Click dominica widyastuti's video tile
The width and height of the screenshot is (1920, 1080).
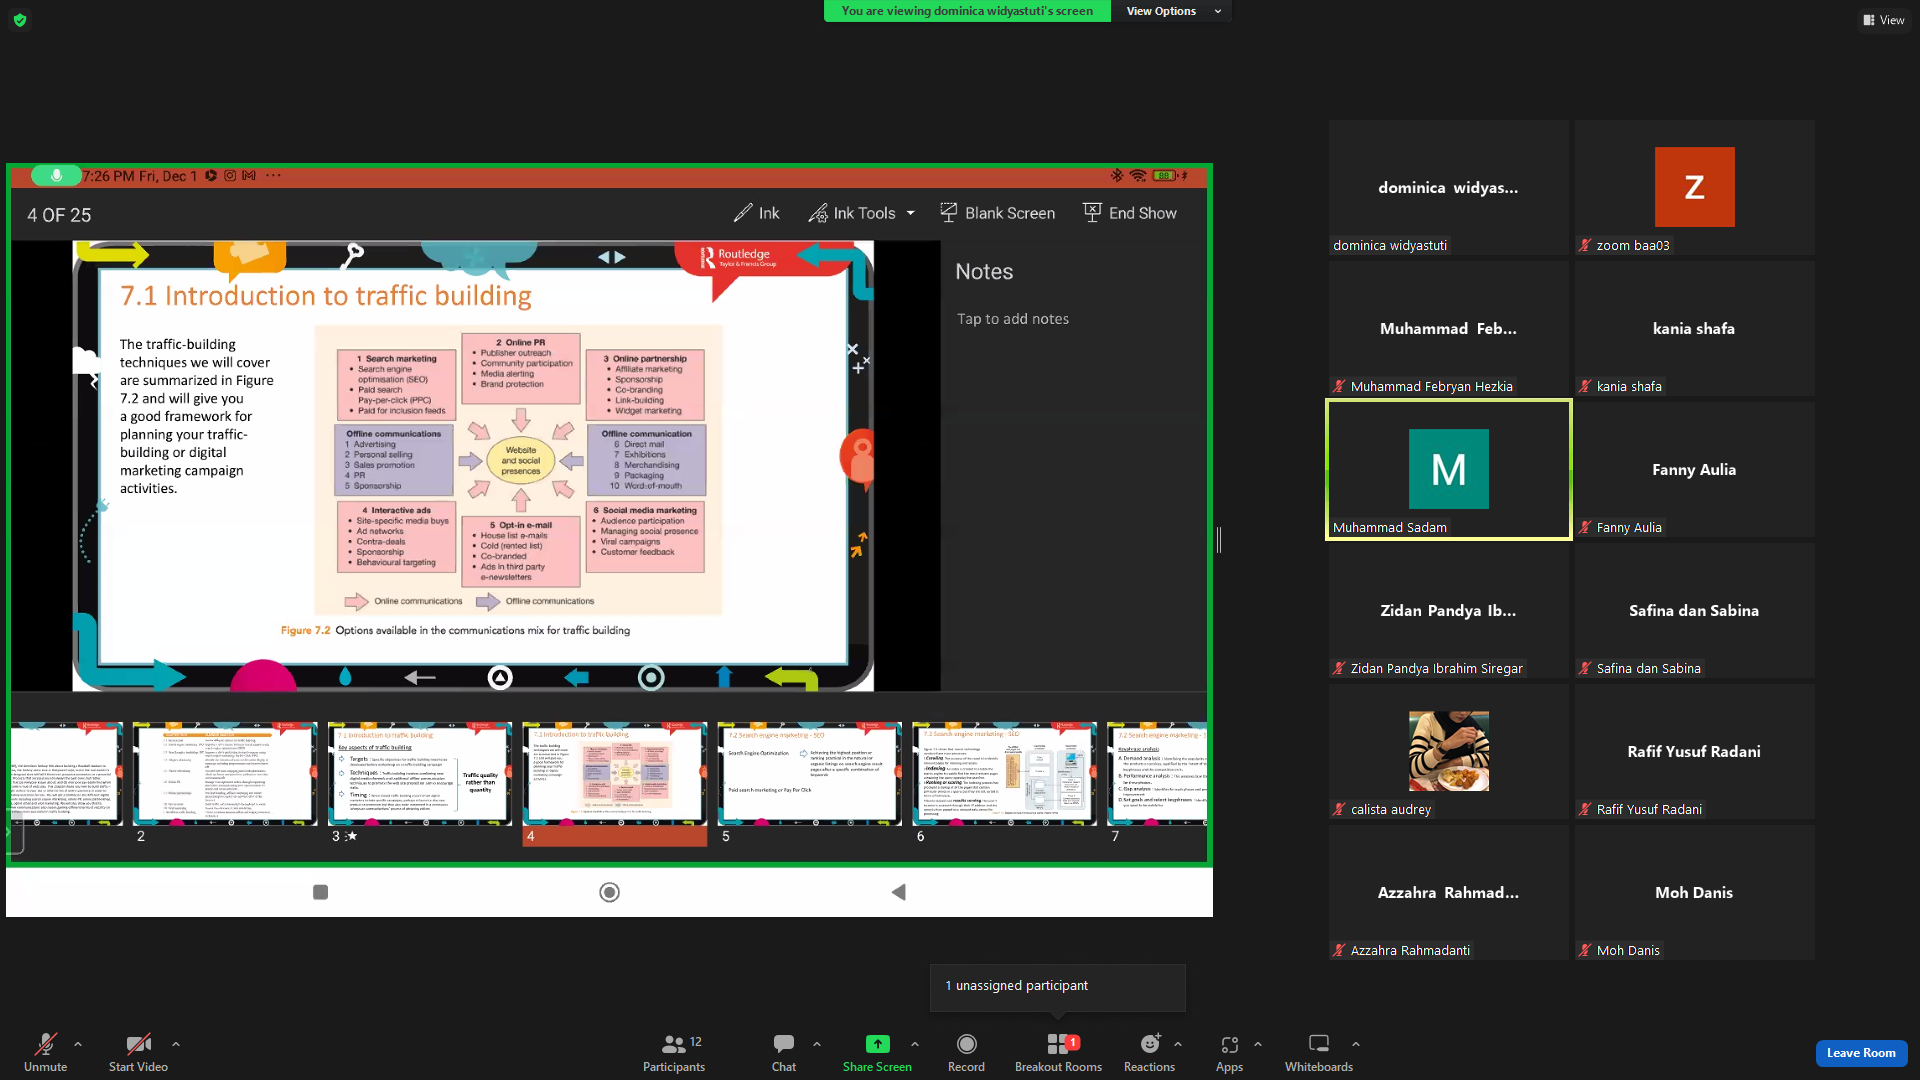[1449, 188]
